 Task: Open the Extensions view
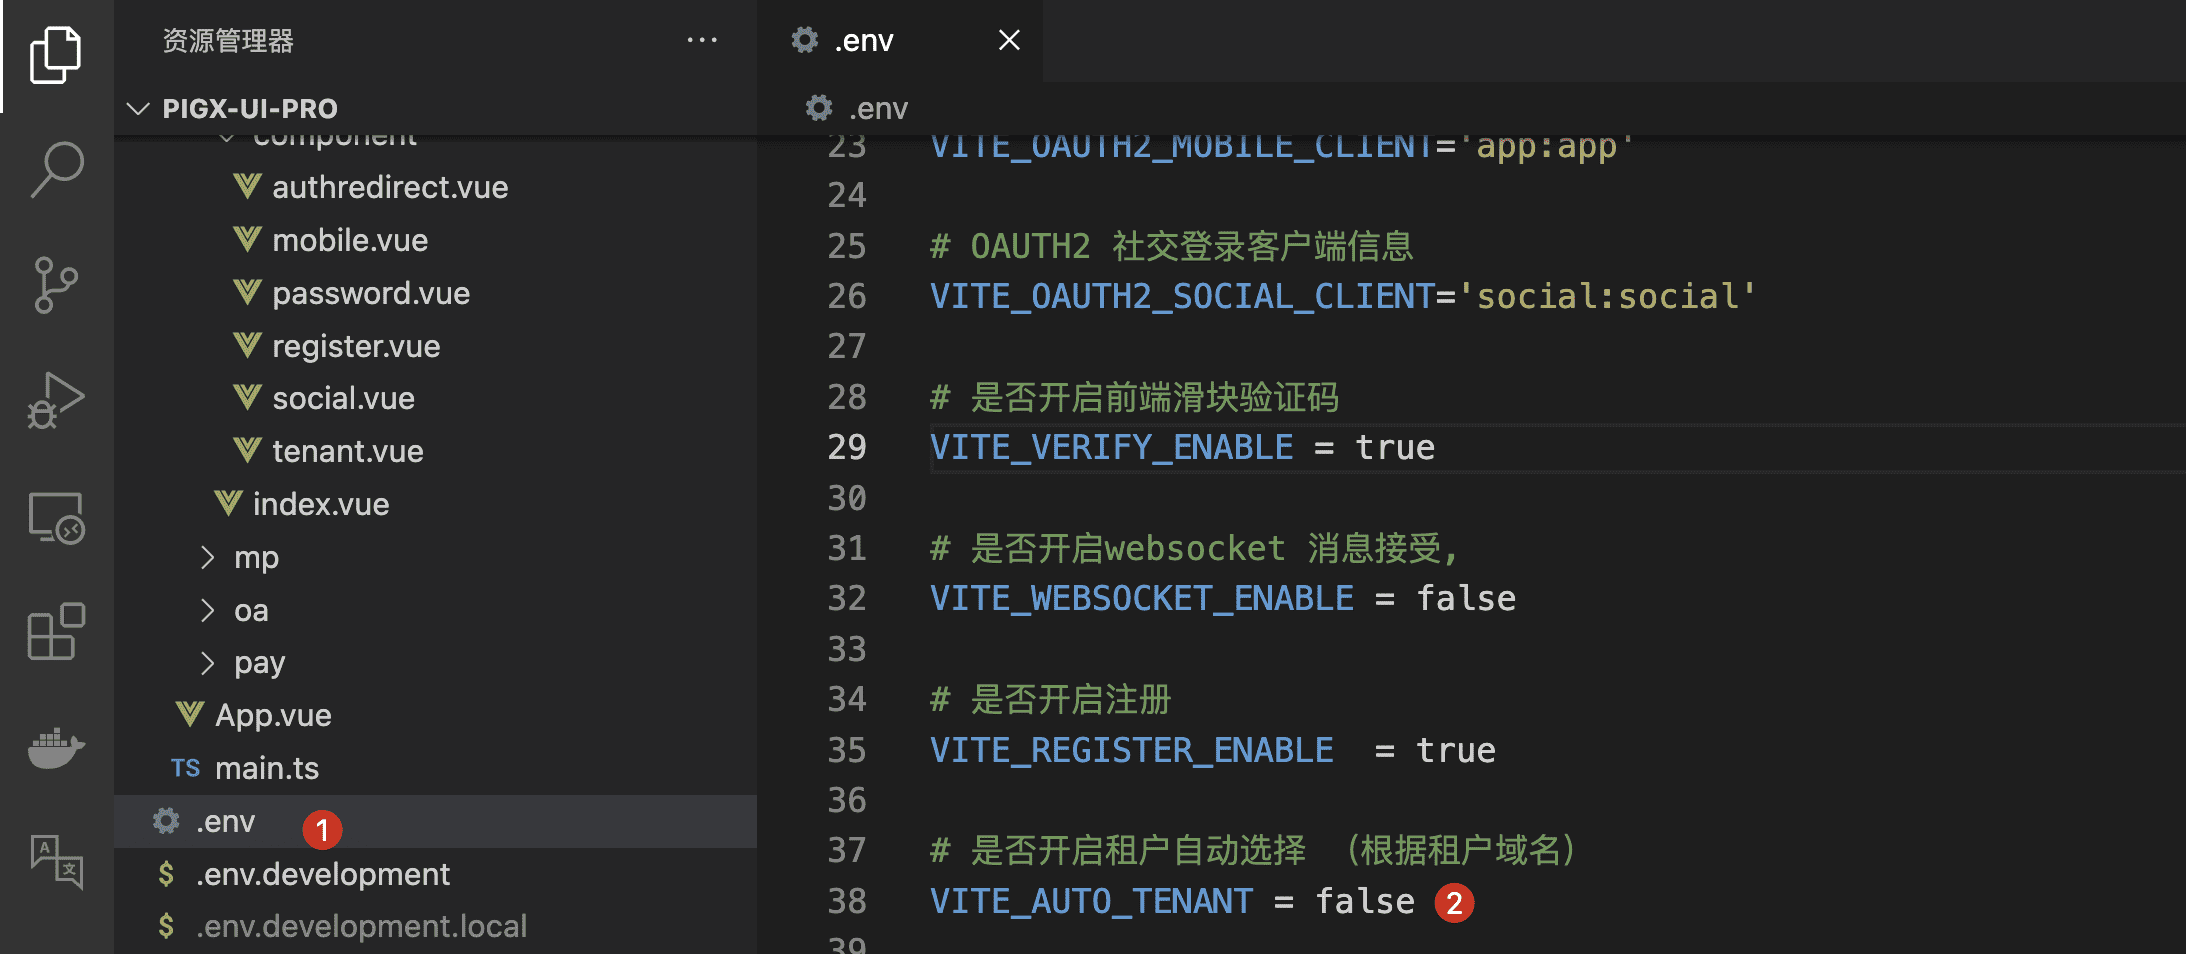pyautogui.click(x=56, y=632)
